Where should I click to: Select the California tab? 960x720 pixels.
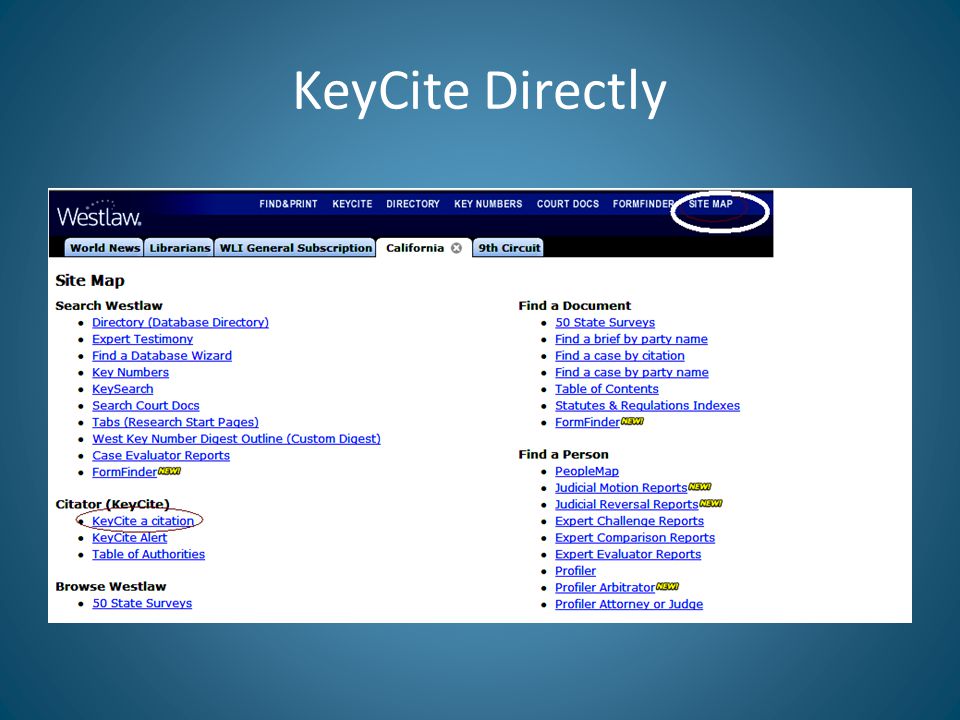(414, 248)
